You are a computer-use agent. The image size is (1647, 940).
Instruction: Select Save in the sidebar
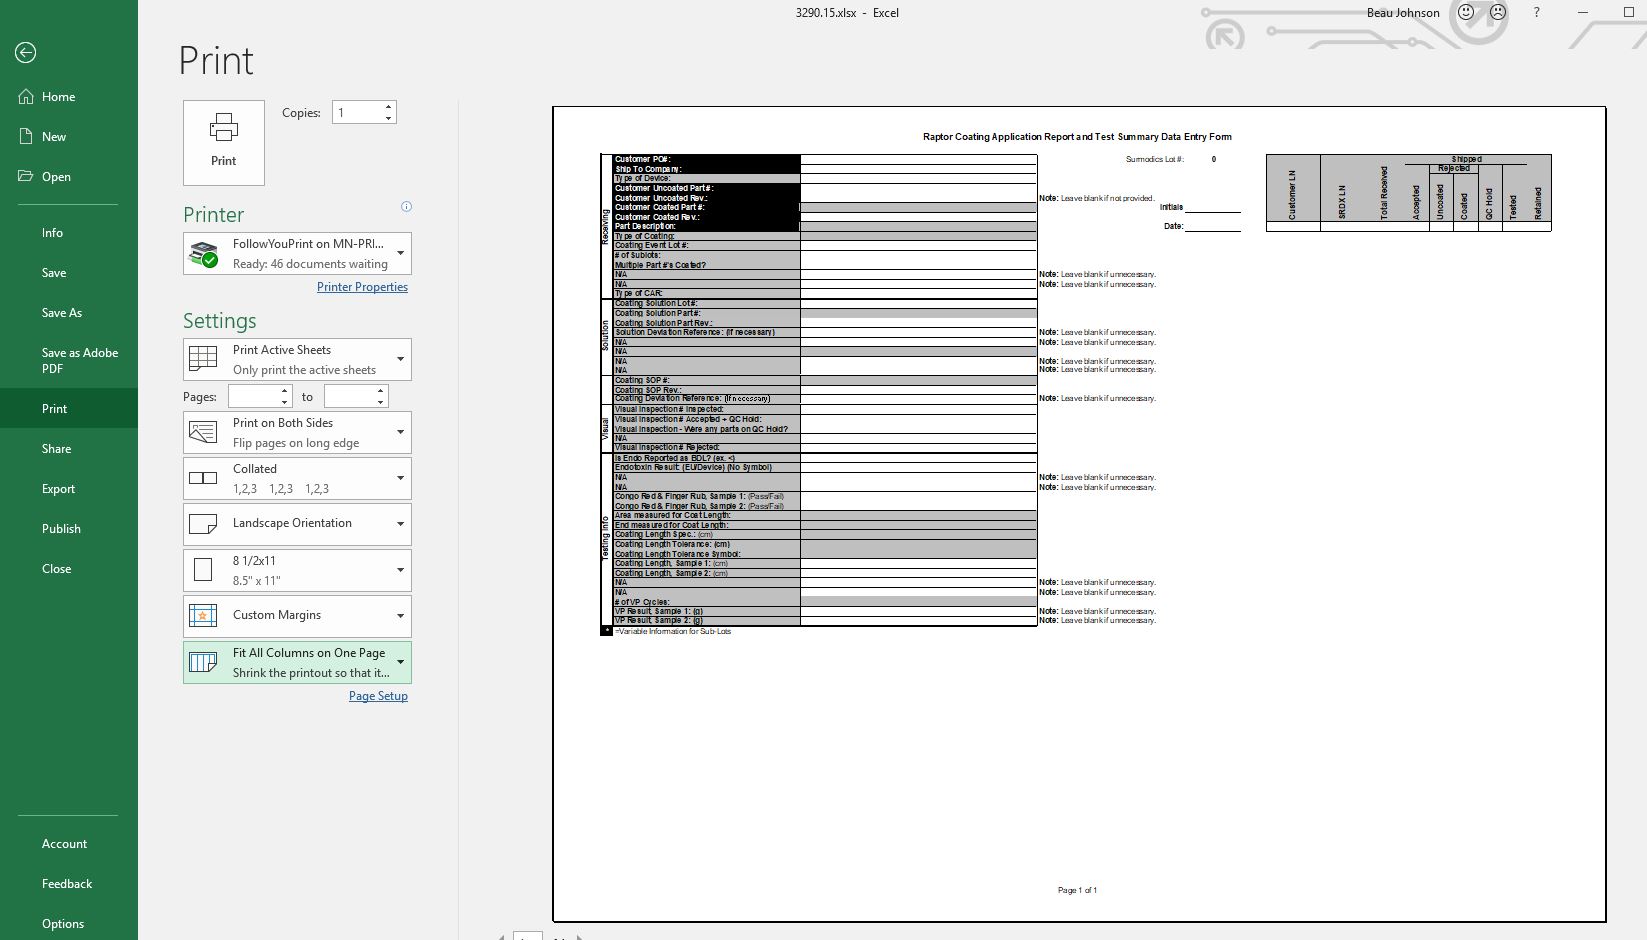pyautogui.click(x=69, y=273)
